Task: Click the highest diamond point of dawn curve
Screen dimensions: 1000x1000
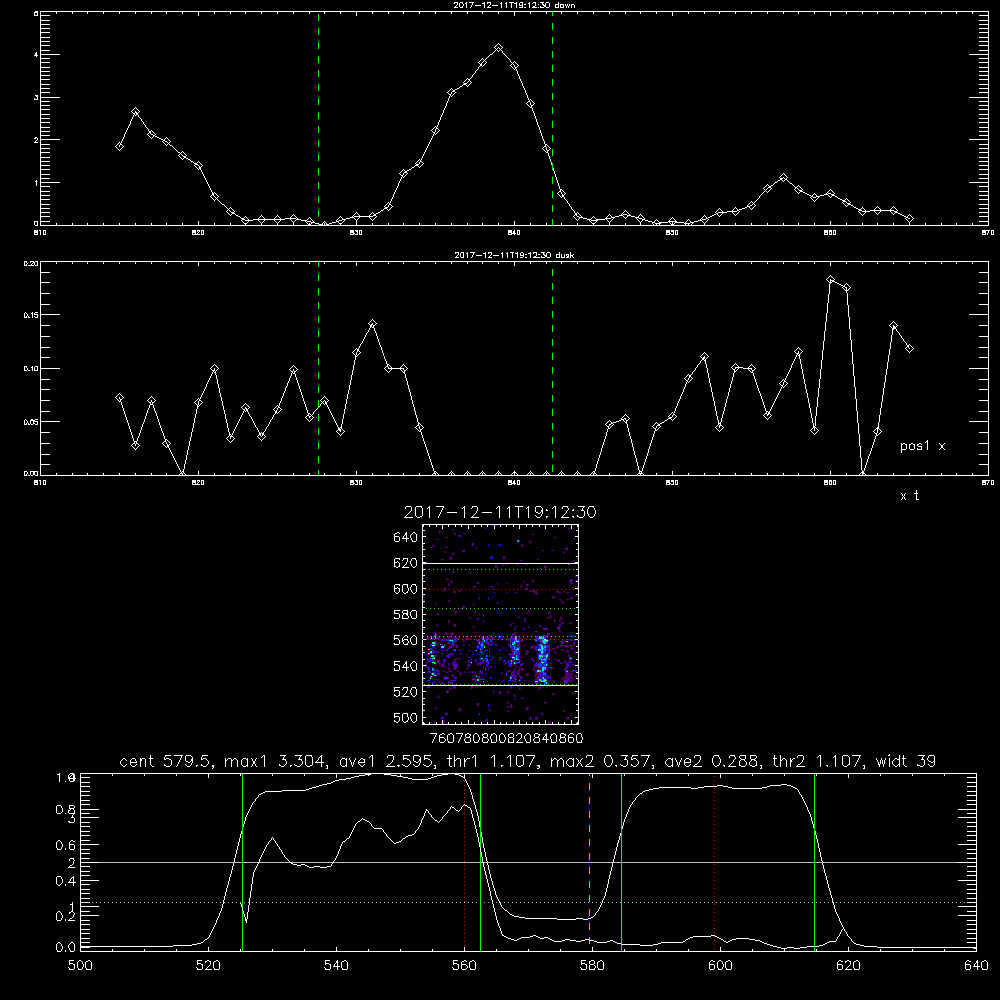Action: click(x=499, y=48)
